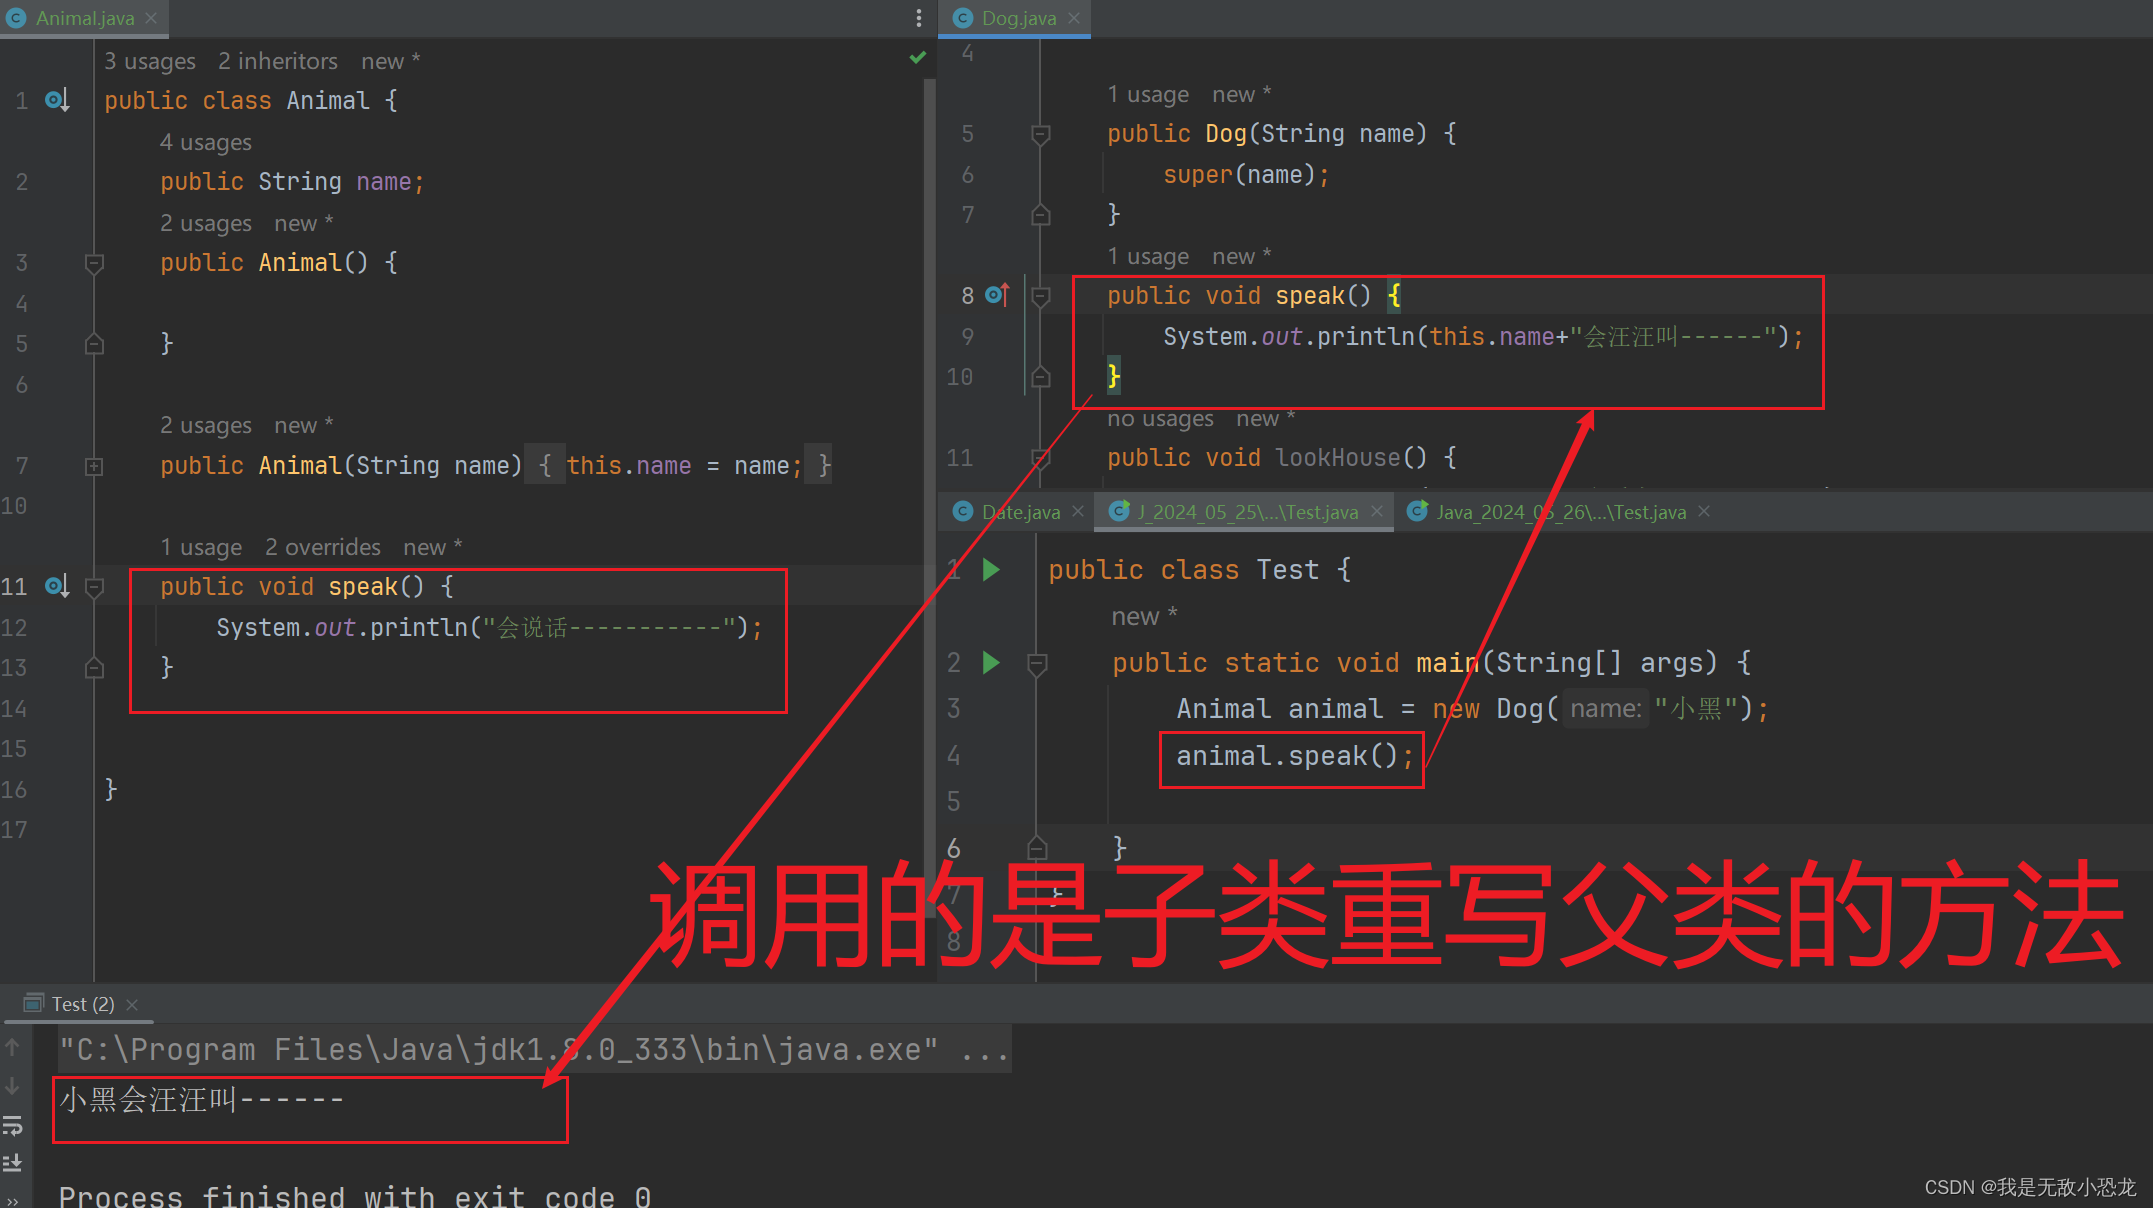Click the inheritors gutter icon for class Animal

pos(58,100)
